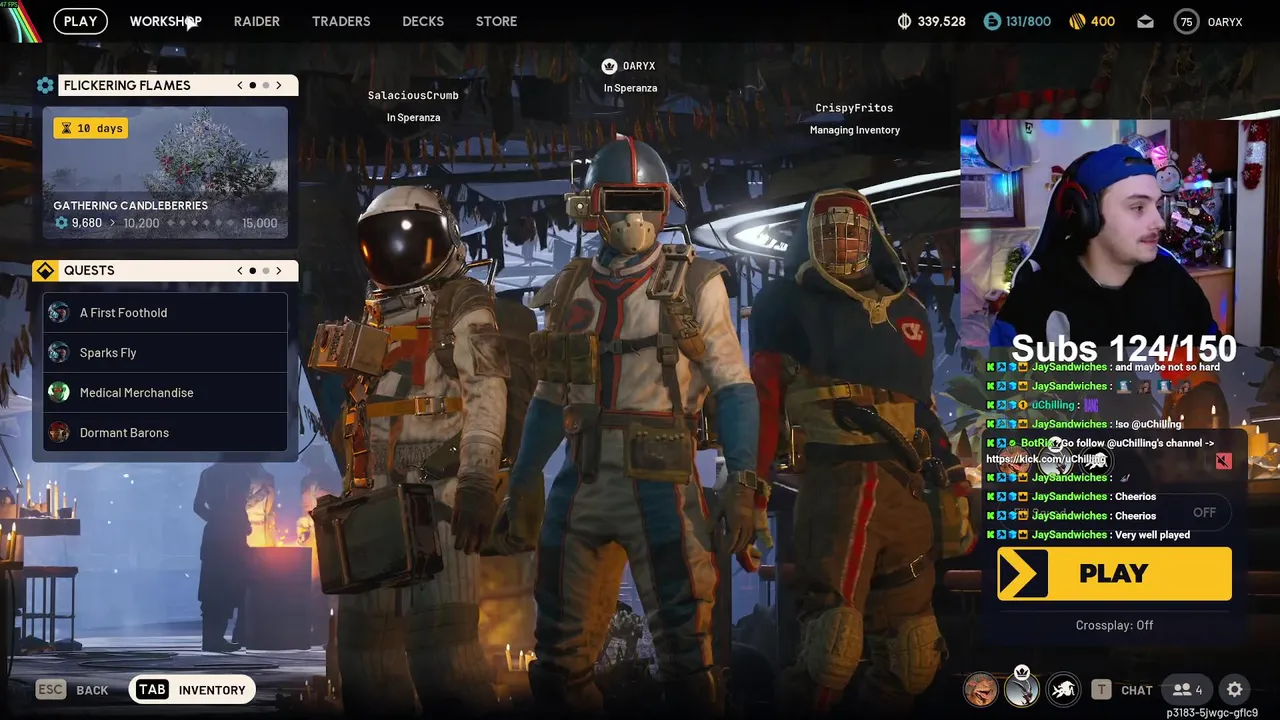Open the WORKSHOP tab
Viewport: 1280px width, 720px height.
[x=165, y=21]
